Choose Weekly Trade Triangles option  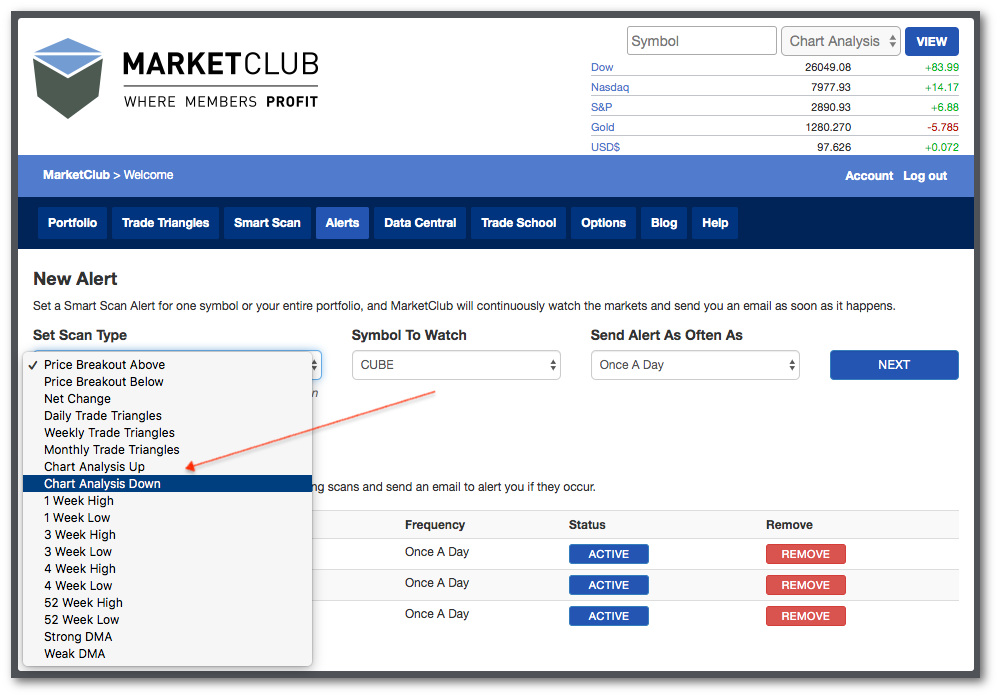[x=168, y=433]
